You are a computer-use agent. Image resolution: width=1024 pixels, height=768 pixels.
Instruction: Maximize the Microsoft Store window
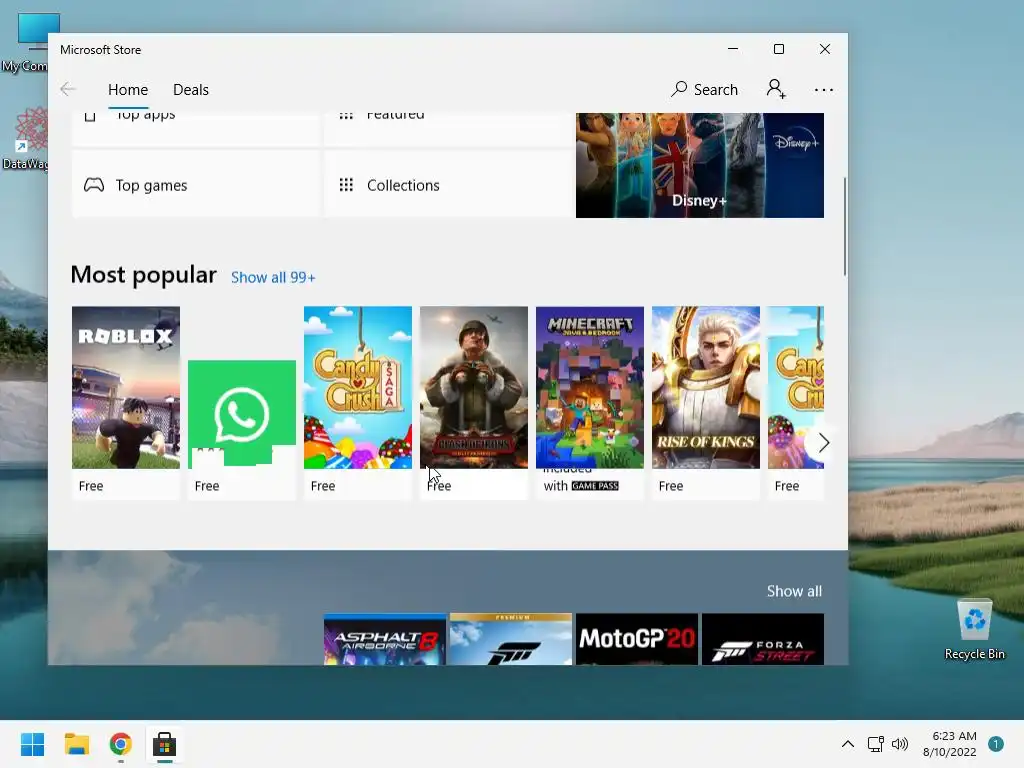pyautogui.click(x=778, y=49)
